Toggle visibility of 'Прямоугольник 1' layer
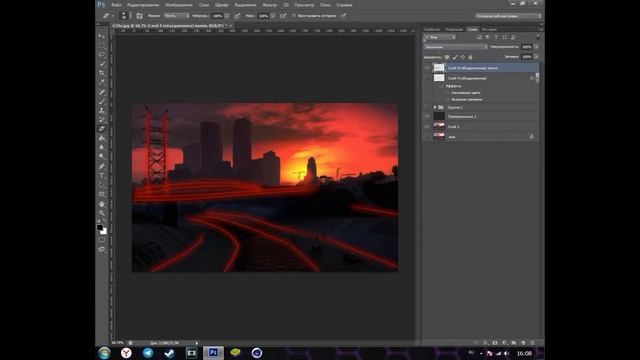Viewport: 640px width, 360px height. point(427,116)
